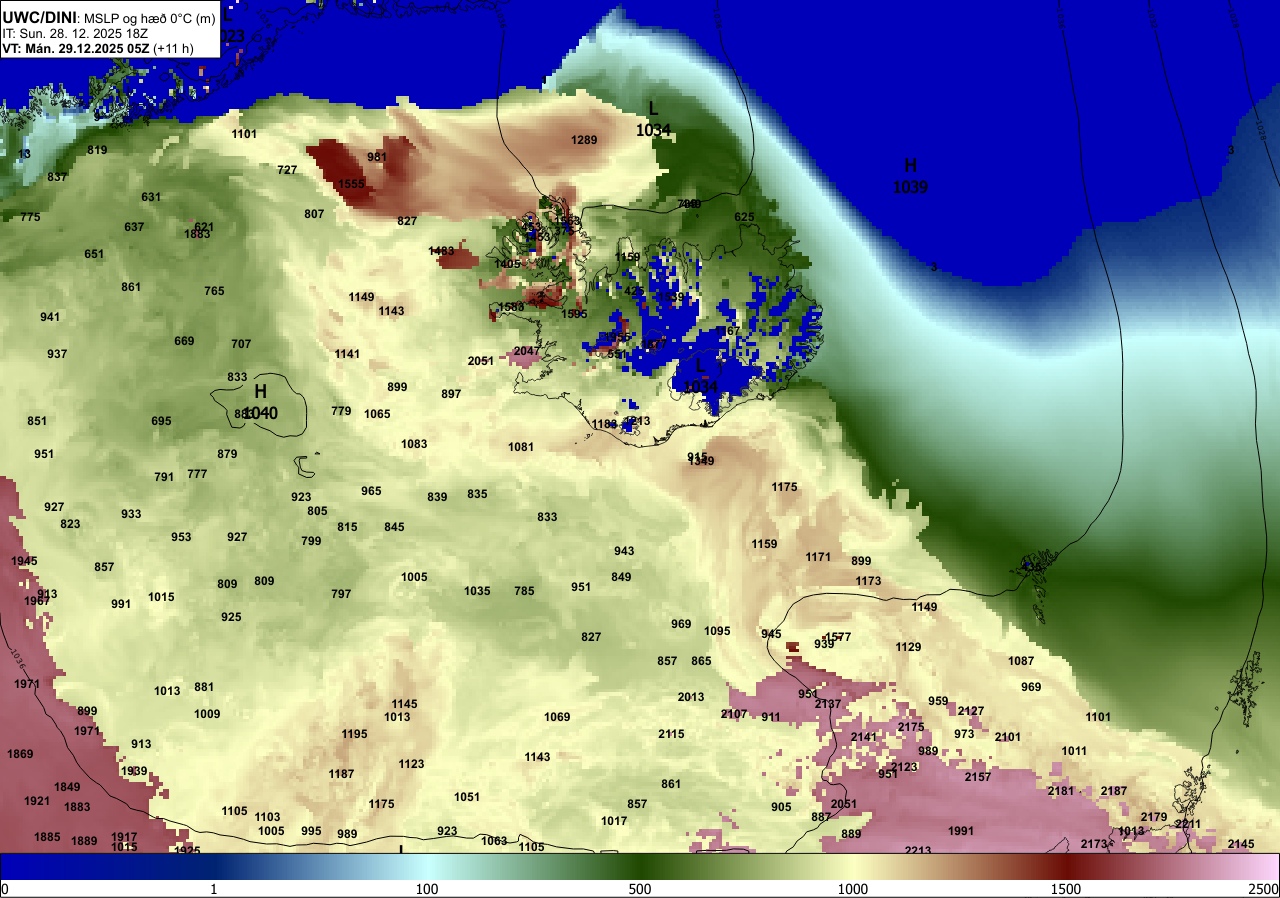The width and height of the screenshot is (1280, 898).
Task: Click the 2107 height value
Action: [734, 714]
